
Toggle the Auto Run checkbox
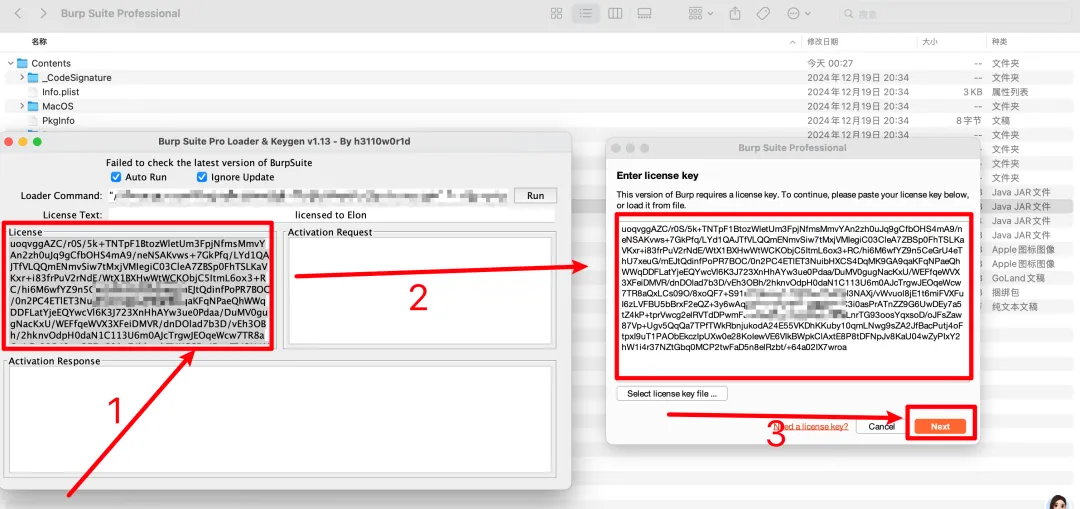pos(116,177)
